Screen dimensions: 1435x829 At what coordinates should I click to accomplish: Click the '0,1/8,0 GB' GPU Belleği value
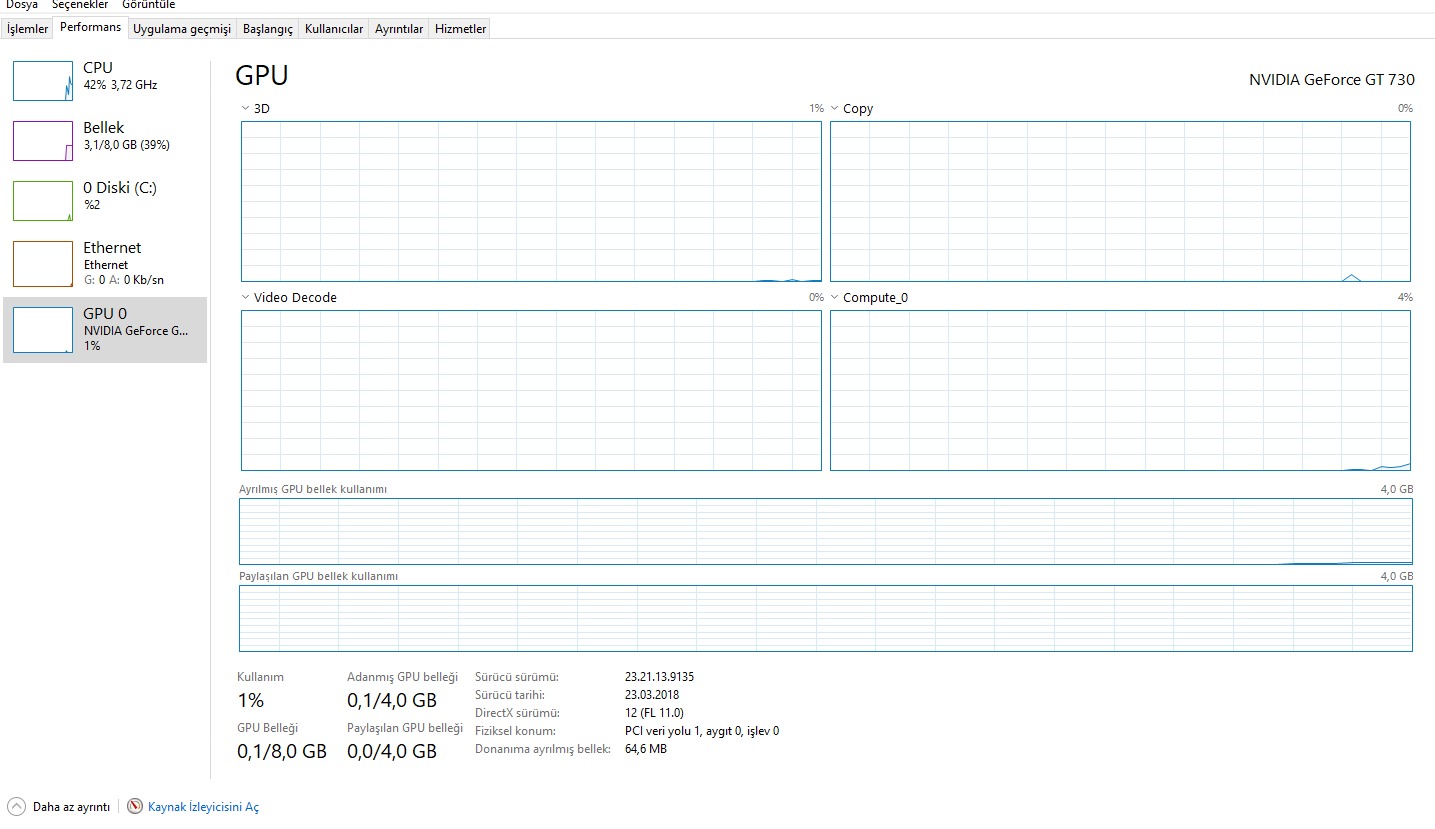282,751
